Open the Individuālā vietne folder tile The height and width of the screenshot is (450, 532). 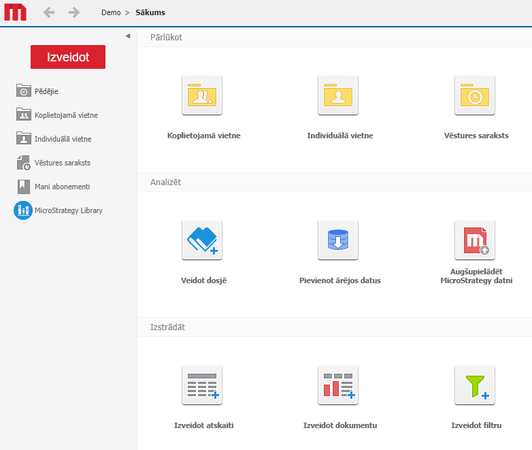[x=338, y=96]
